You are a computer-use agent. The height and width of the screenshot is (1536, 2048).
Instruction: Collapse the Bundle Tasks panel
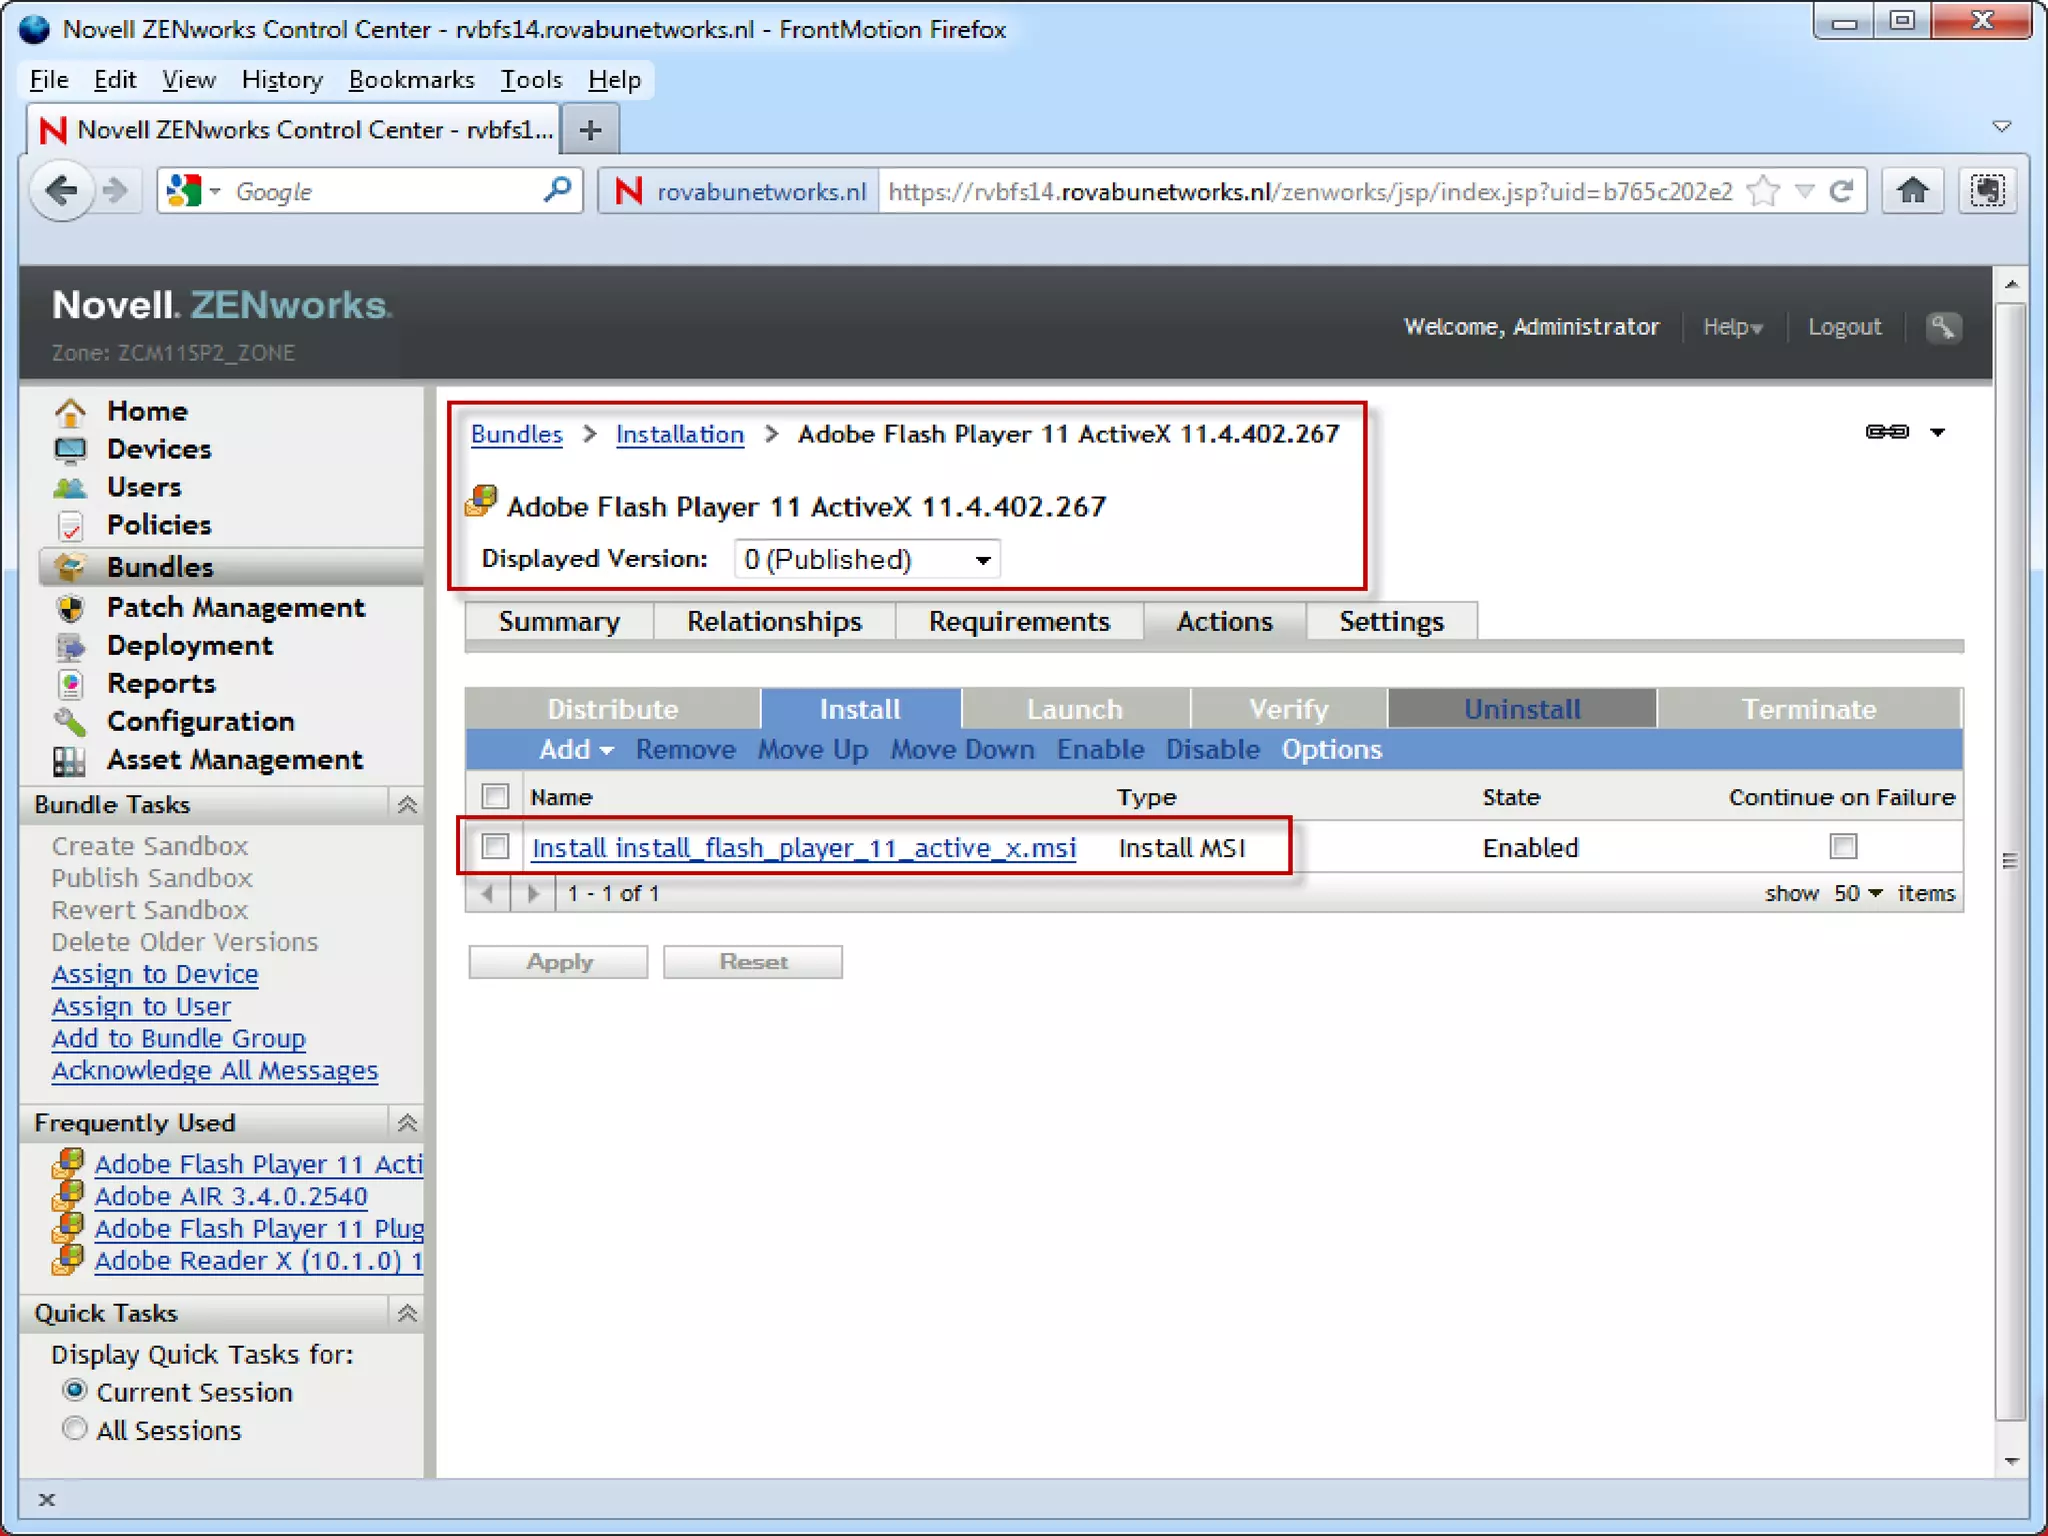(x=407, y=805)
